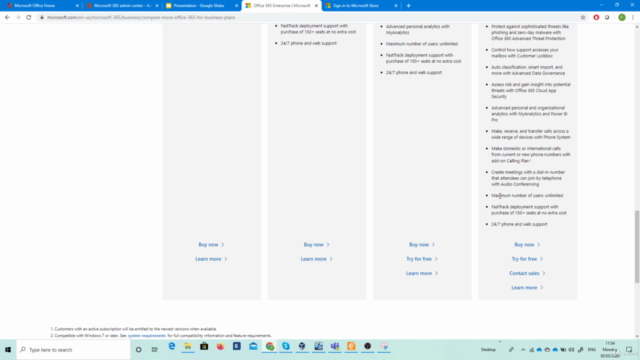Click the page's vertical scrollbar thumb

pos(637,246)
